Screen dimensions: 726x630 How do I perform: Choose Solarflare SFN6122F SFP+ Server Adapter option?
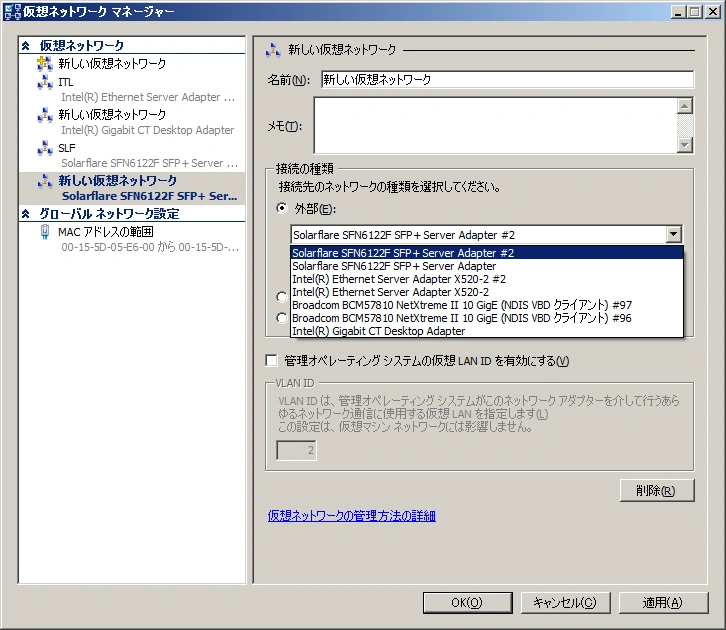click(x=487, y=266)
